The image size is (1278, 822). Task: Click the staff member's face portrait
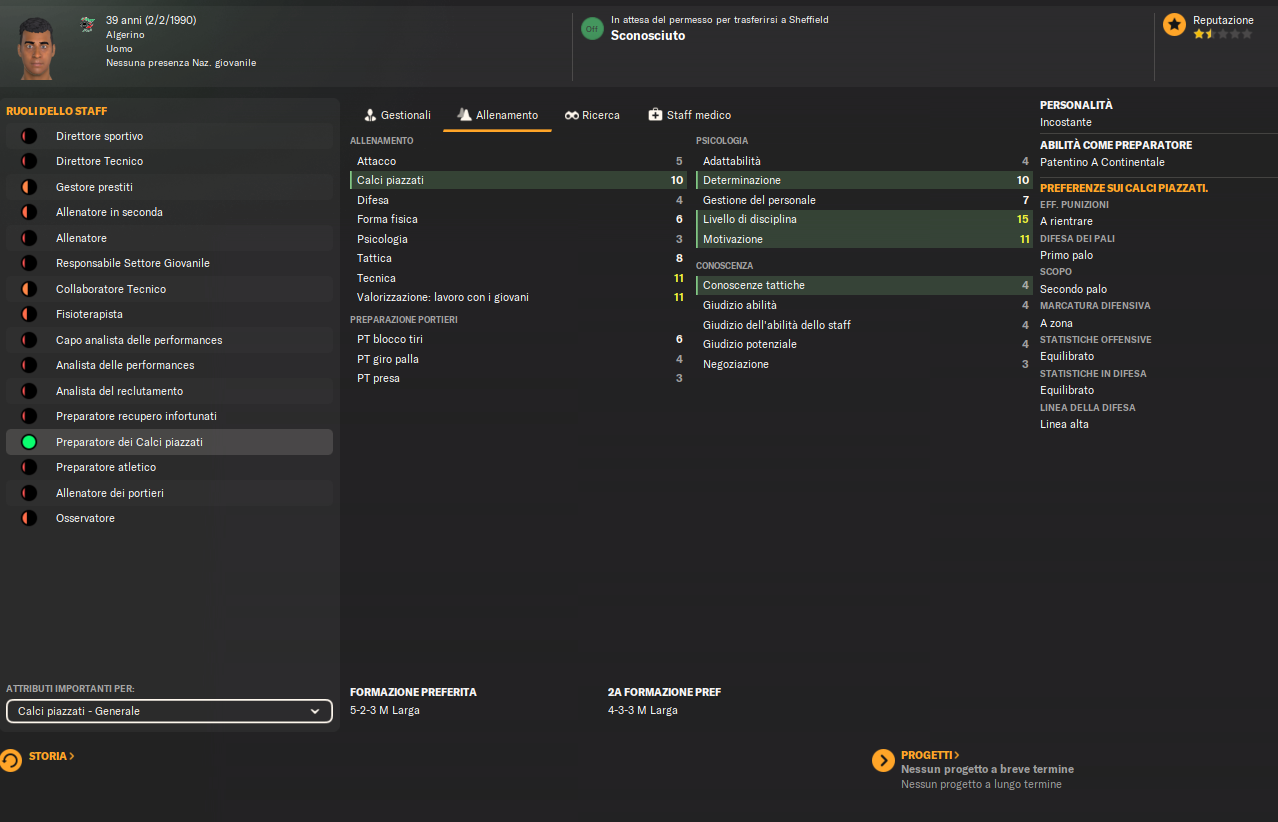[38, 47]
